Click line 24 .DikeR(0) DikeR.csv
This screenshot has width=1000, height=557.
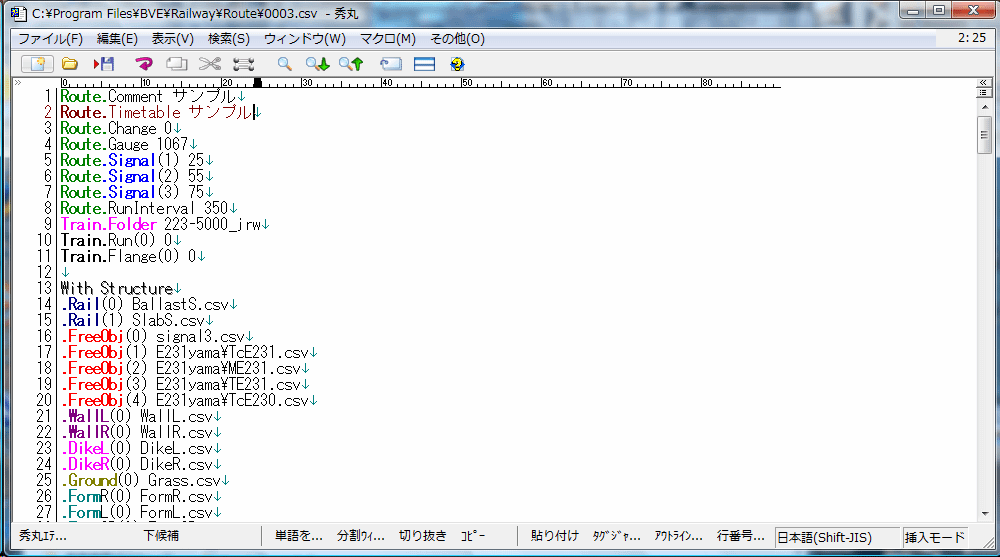136,464
